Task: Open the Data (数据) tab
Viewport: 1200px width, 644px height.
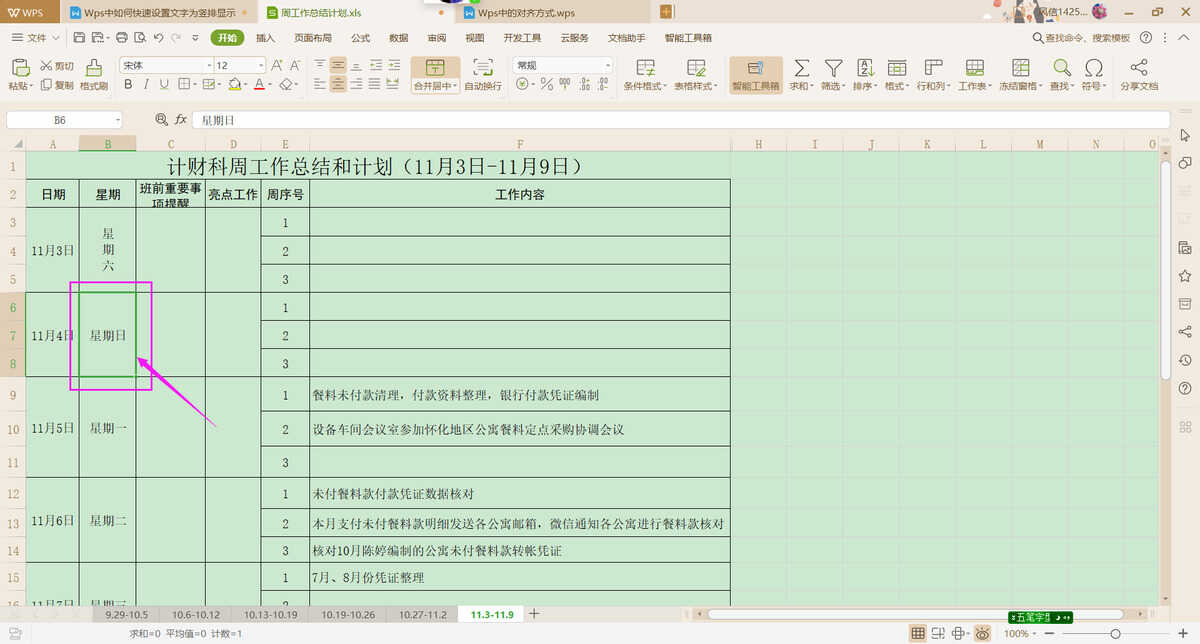Action: click(399, 37)
